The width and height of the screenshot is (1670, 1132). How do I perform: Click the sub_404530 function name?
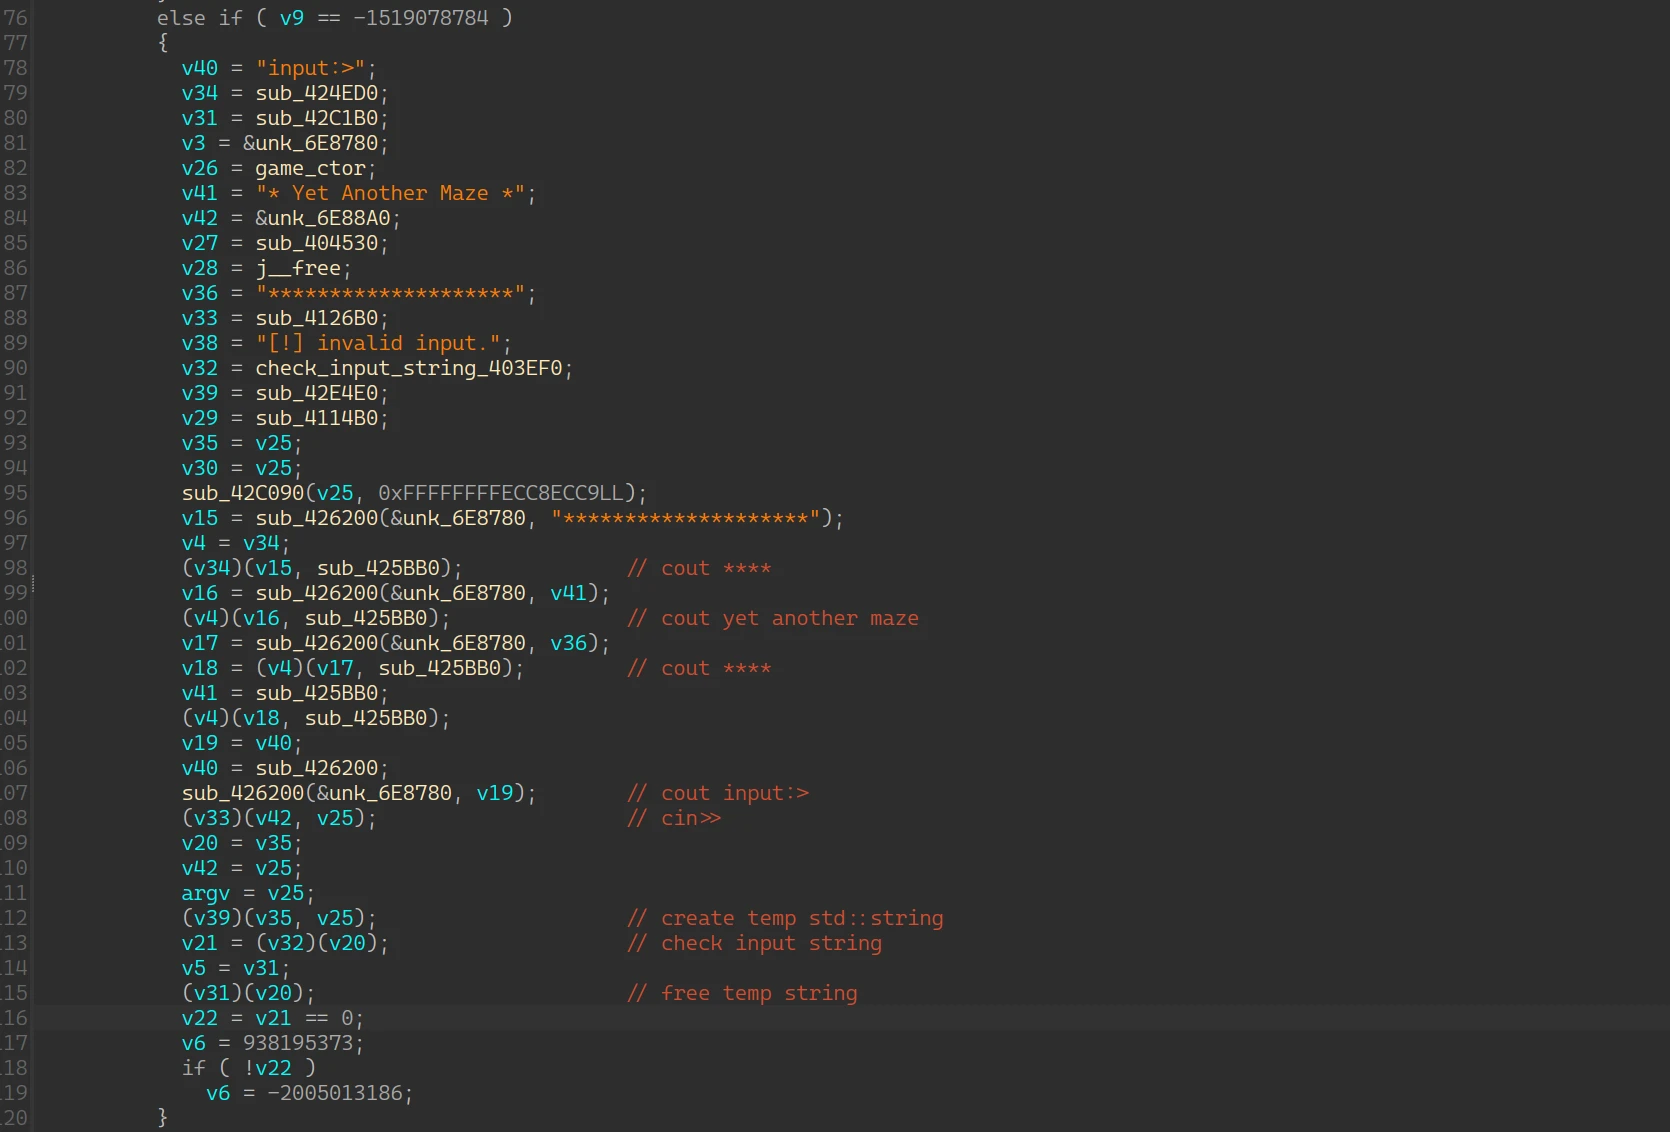coord(316,243)
